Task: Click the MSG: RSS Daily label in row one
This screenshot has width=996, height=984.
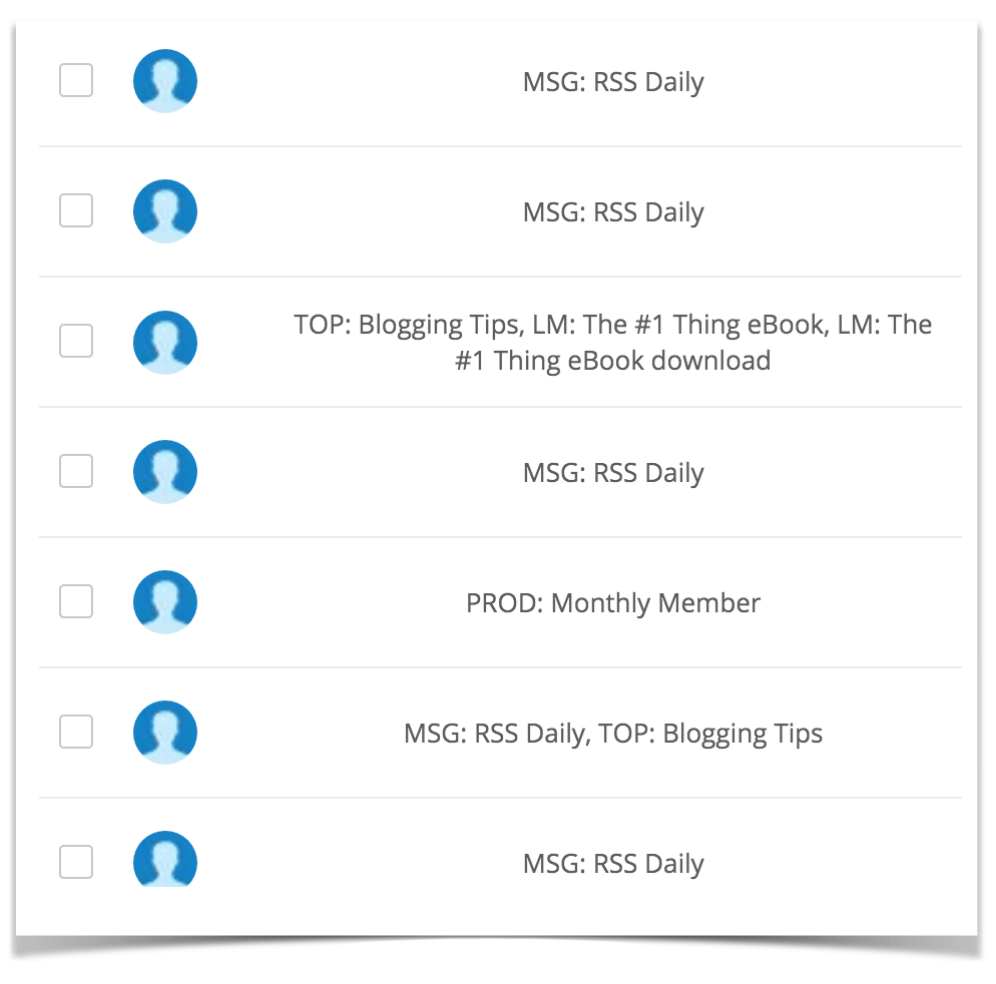Action: click(613, 82)
